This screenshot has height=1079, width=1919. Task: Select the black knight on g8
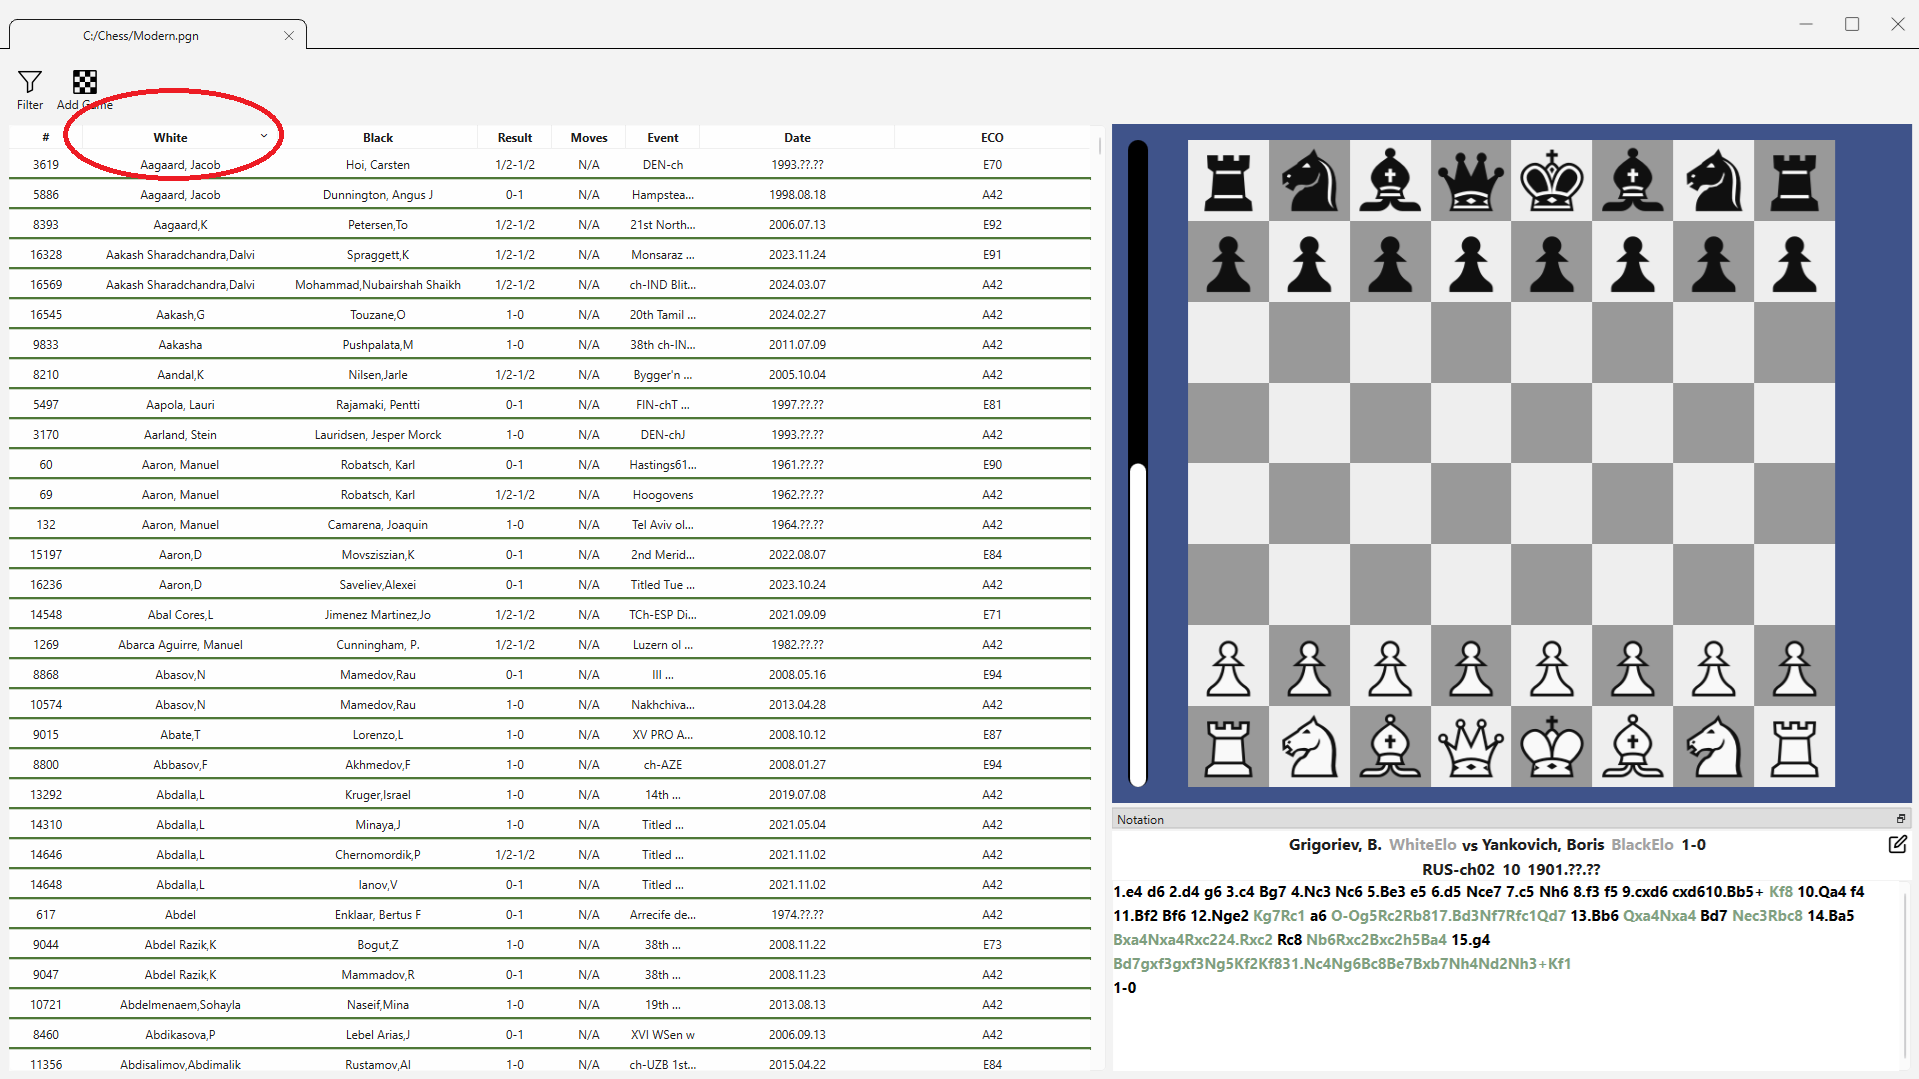pyautogui.click(x=1713, y=180)
